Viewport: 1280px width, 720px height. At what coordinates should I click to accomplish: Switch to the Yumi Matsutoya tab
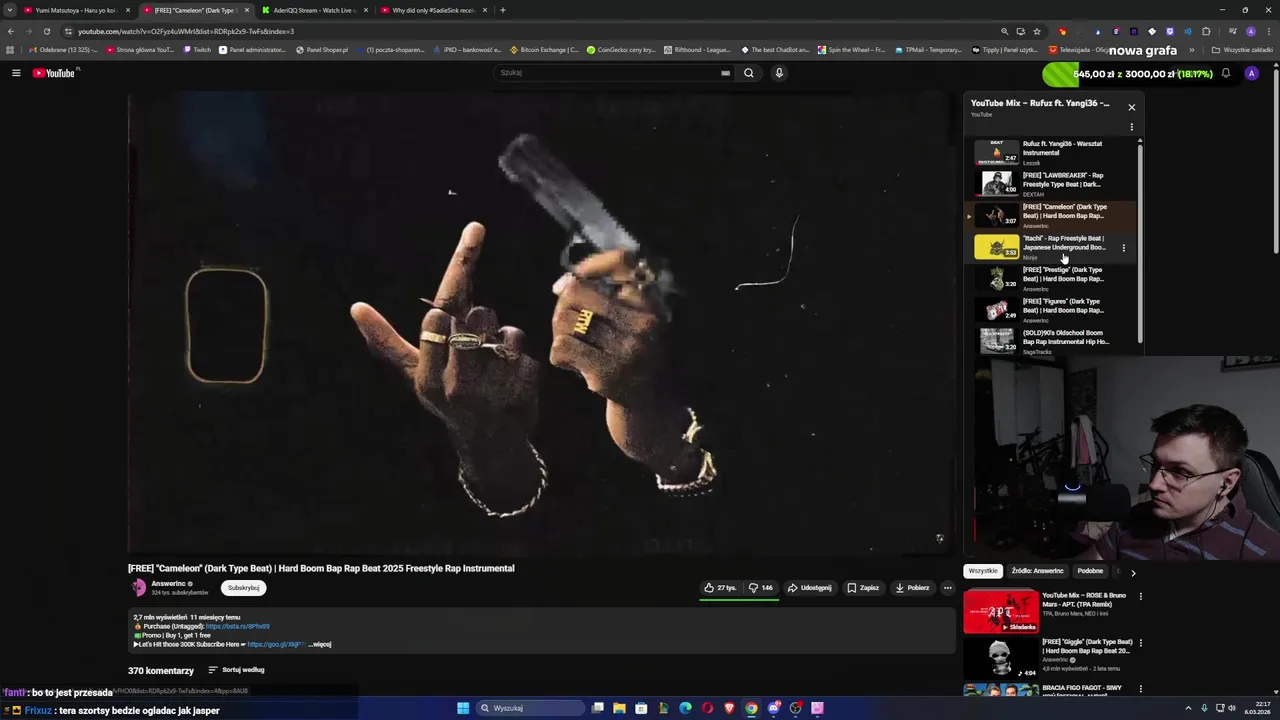coord(77,10)
